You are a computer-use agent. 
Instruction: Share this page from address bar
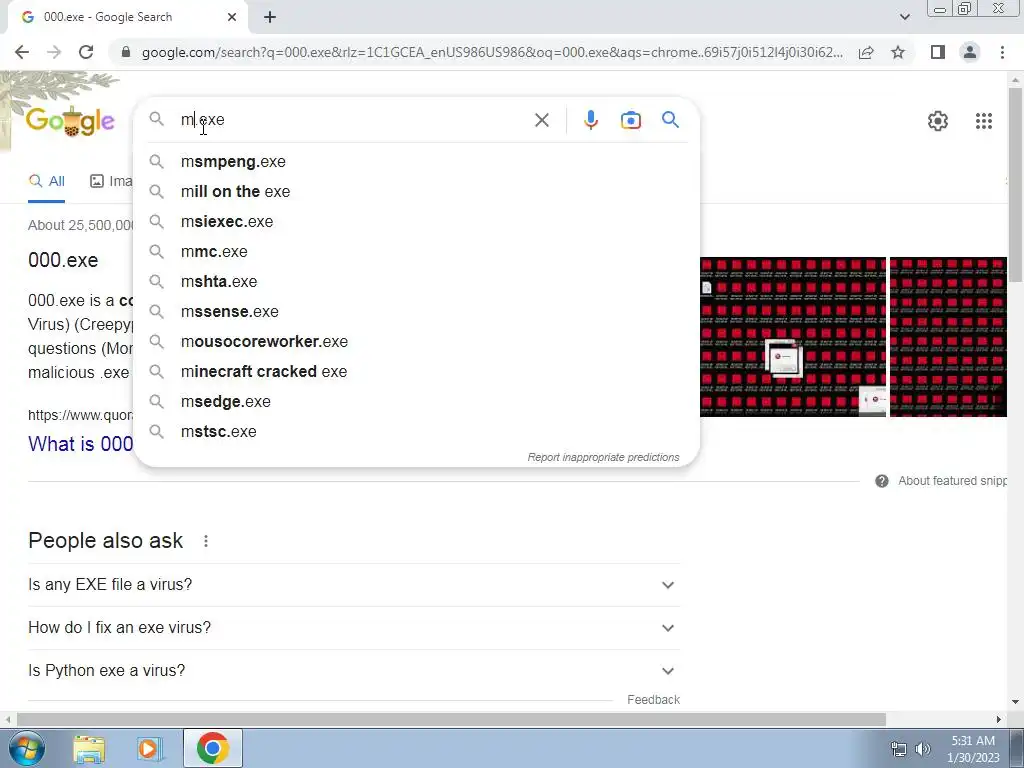(x=866, y=52)
